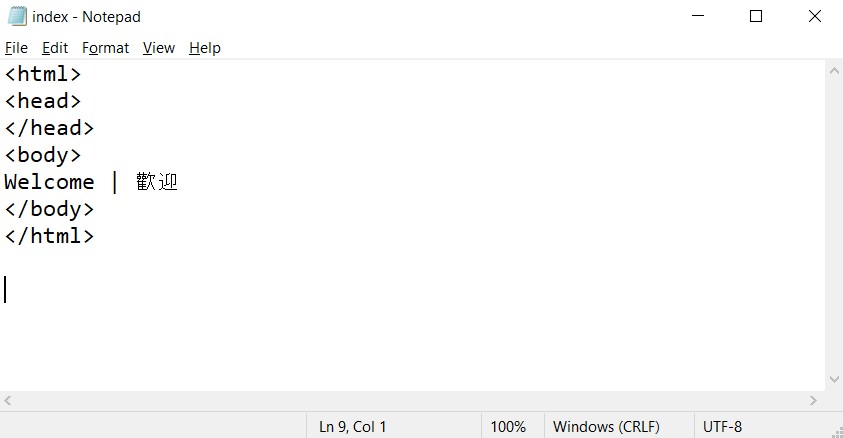The width and height of the screenshot is (843, 438).
Task: Click the horizontal scrollbar left arrow
Action: [x=8, y=401]
